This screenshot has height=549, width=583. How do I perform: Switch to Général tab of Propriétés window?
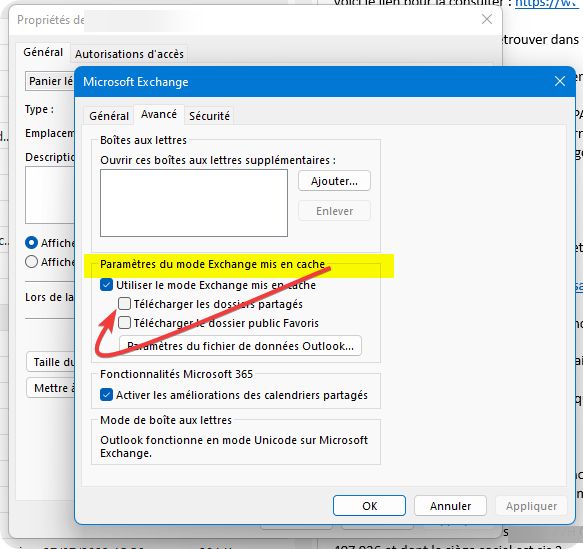(43, 52)
